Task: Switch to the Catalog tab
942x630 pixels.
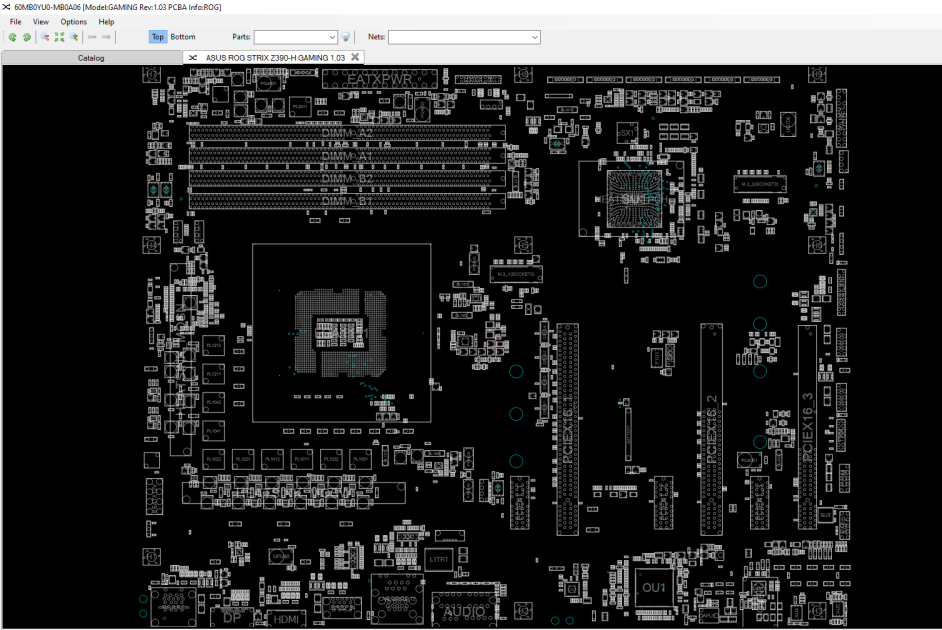Action: point(91,58)
